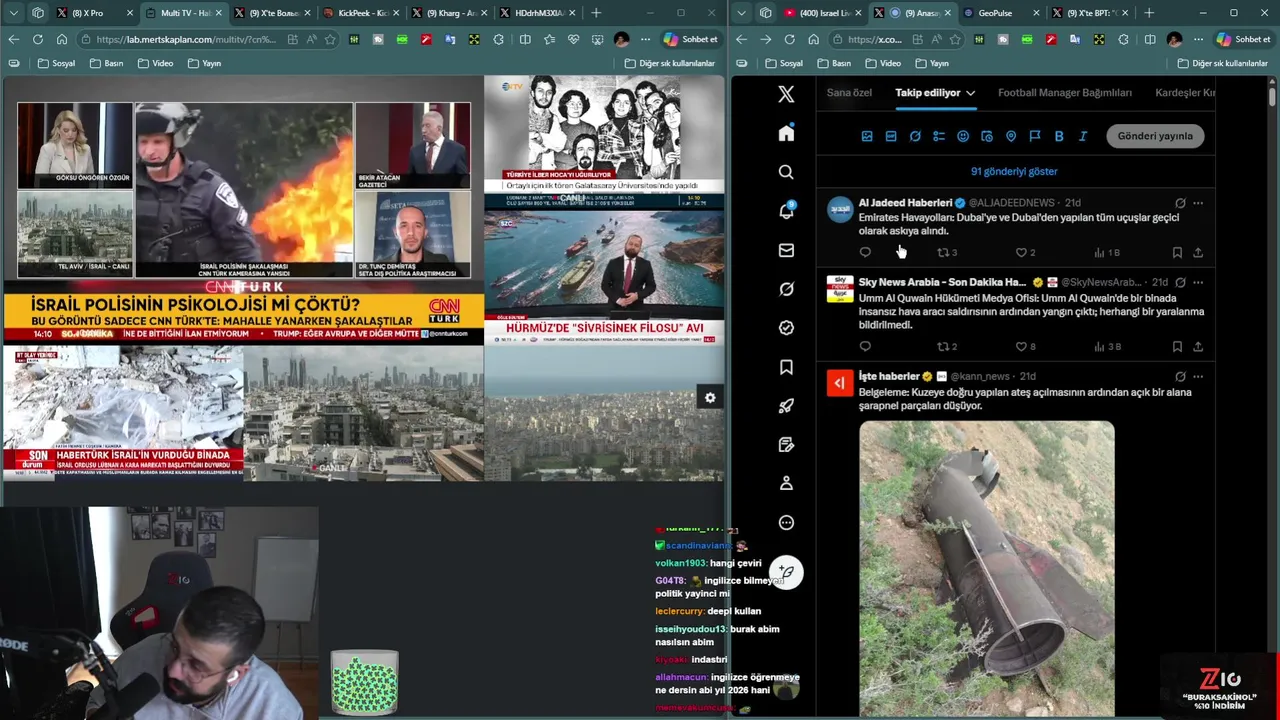Click the X logo in the sidebar
Screen dimensions: 1280x720
coord(786,94)
